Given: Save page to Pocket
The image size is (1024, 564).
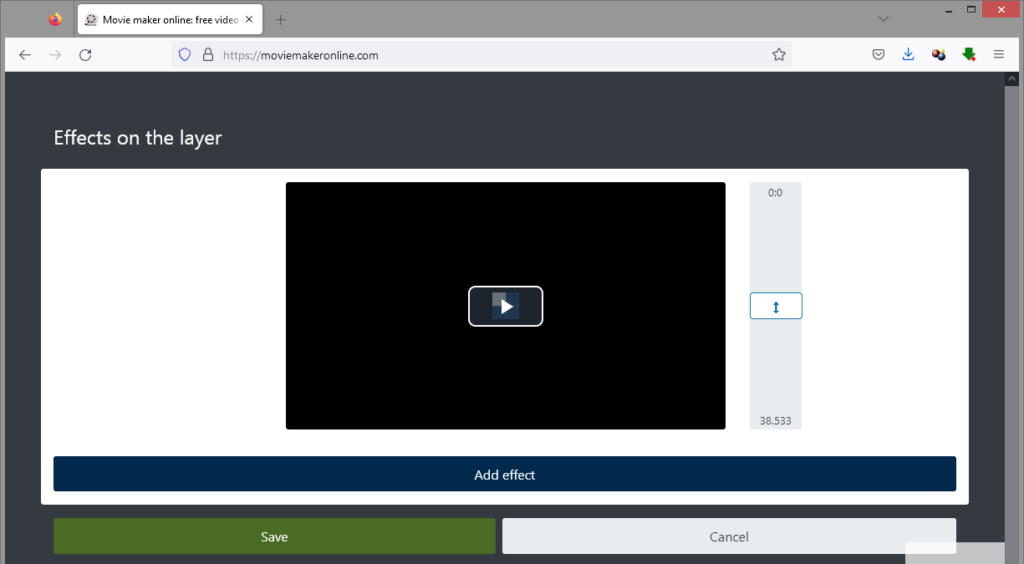Looking at the screenshot, I should point(878,55).
